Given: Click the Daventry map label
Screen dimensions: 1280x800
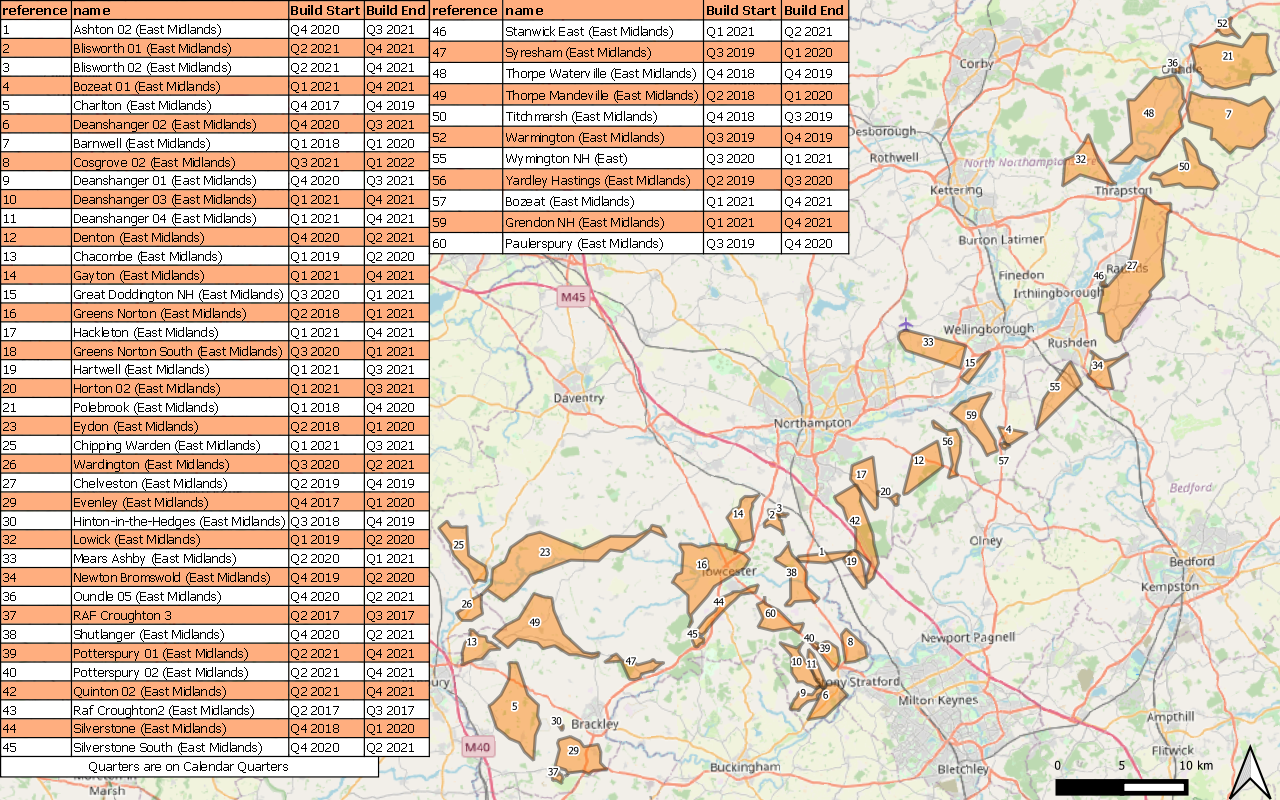Looking at the screenshot, I should [578, 398].
